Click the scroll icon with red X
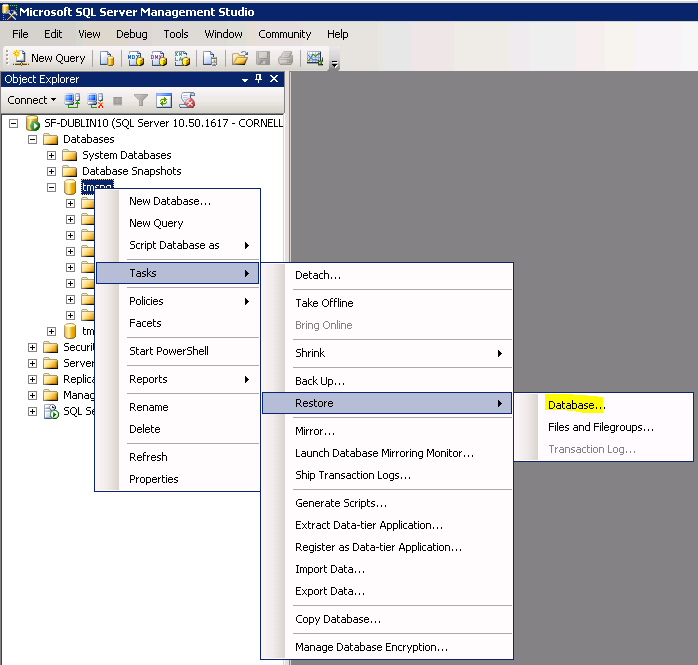The image size is (698, 665). pyautogui.click(x=187, y=101)
